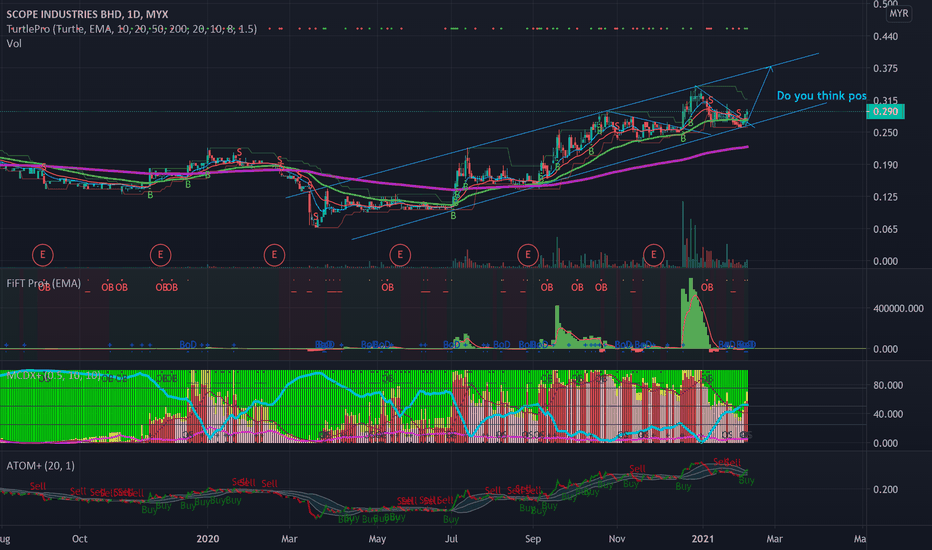Image resolution: width=932 pixels, height=550 pixels.
Task: Click the 0.440 price scale value
Action: click(x=886, y=37)
